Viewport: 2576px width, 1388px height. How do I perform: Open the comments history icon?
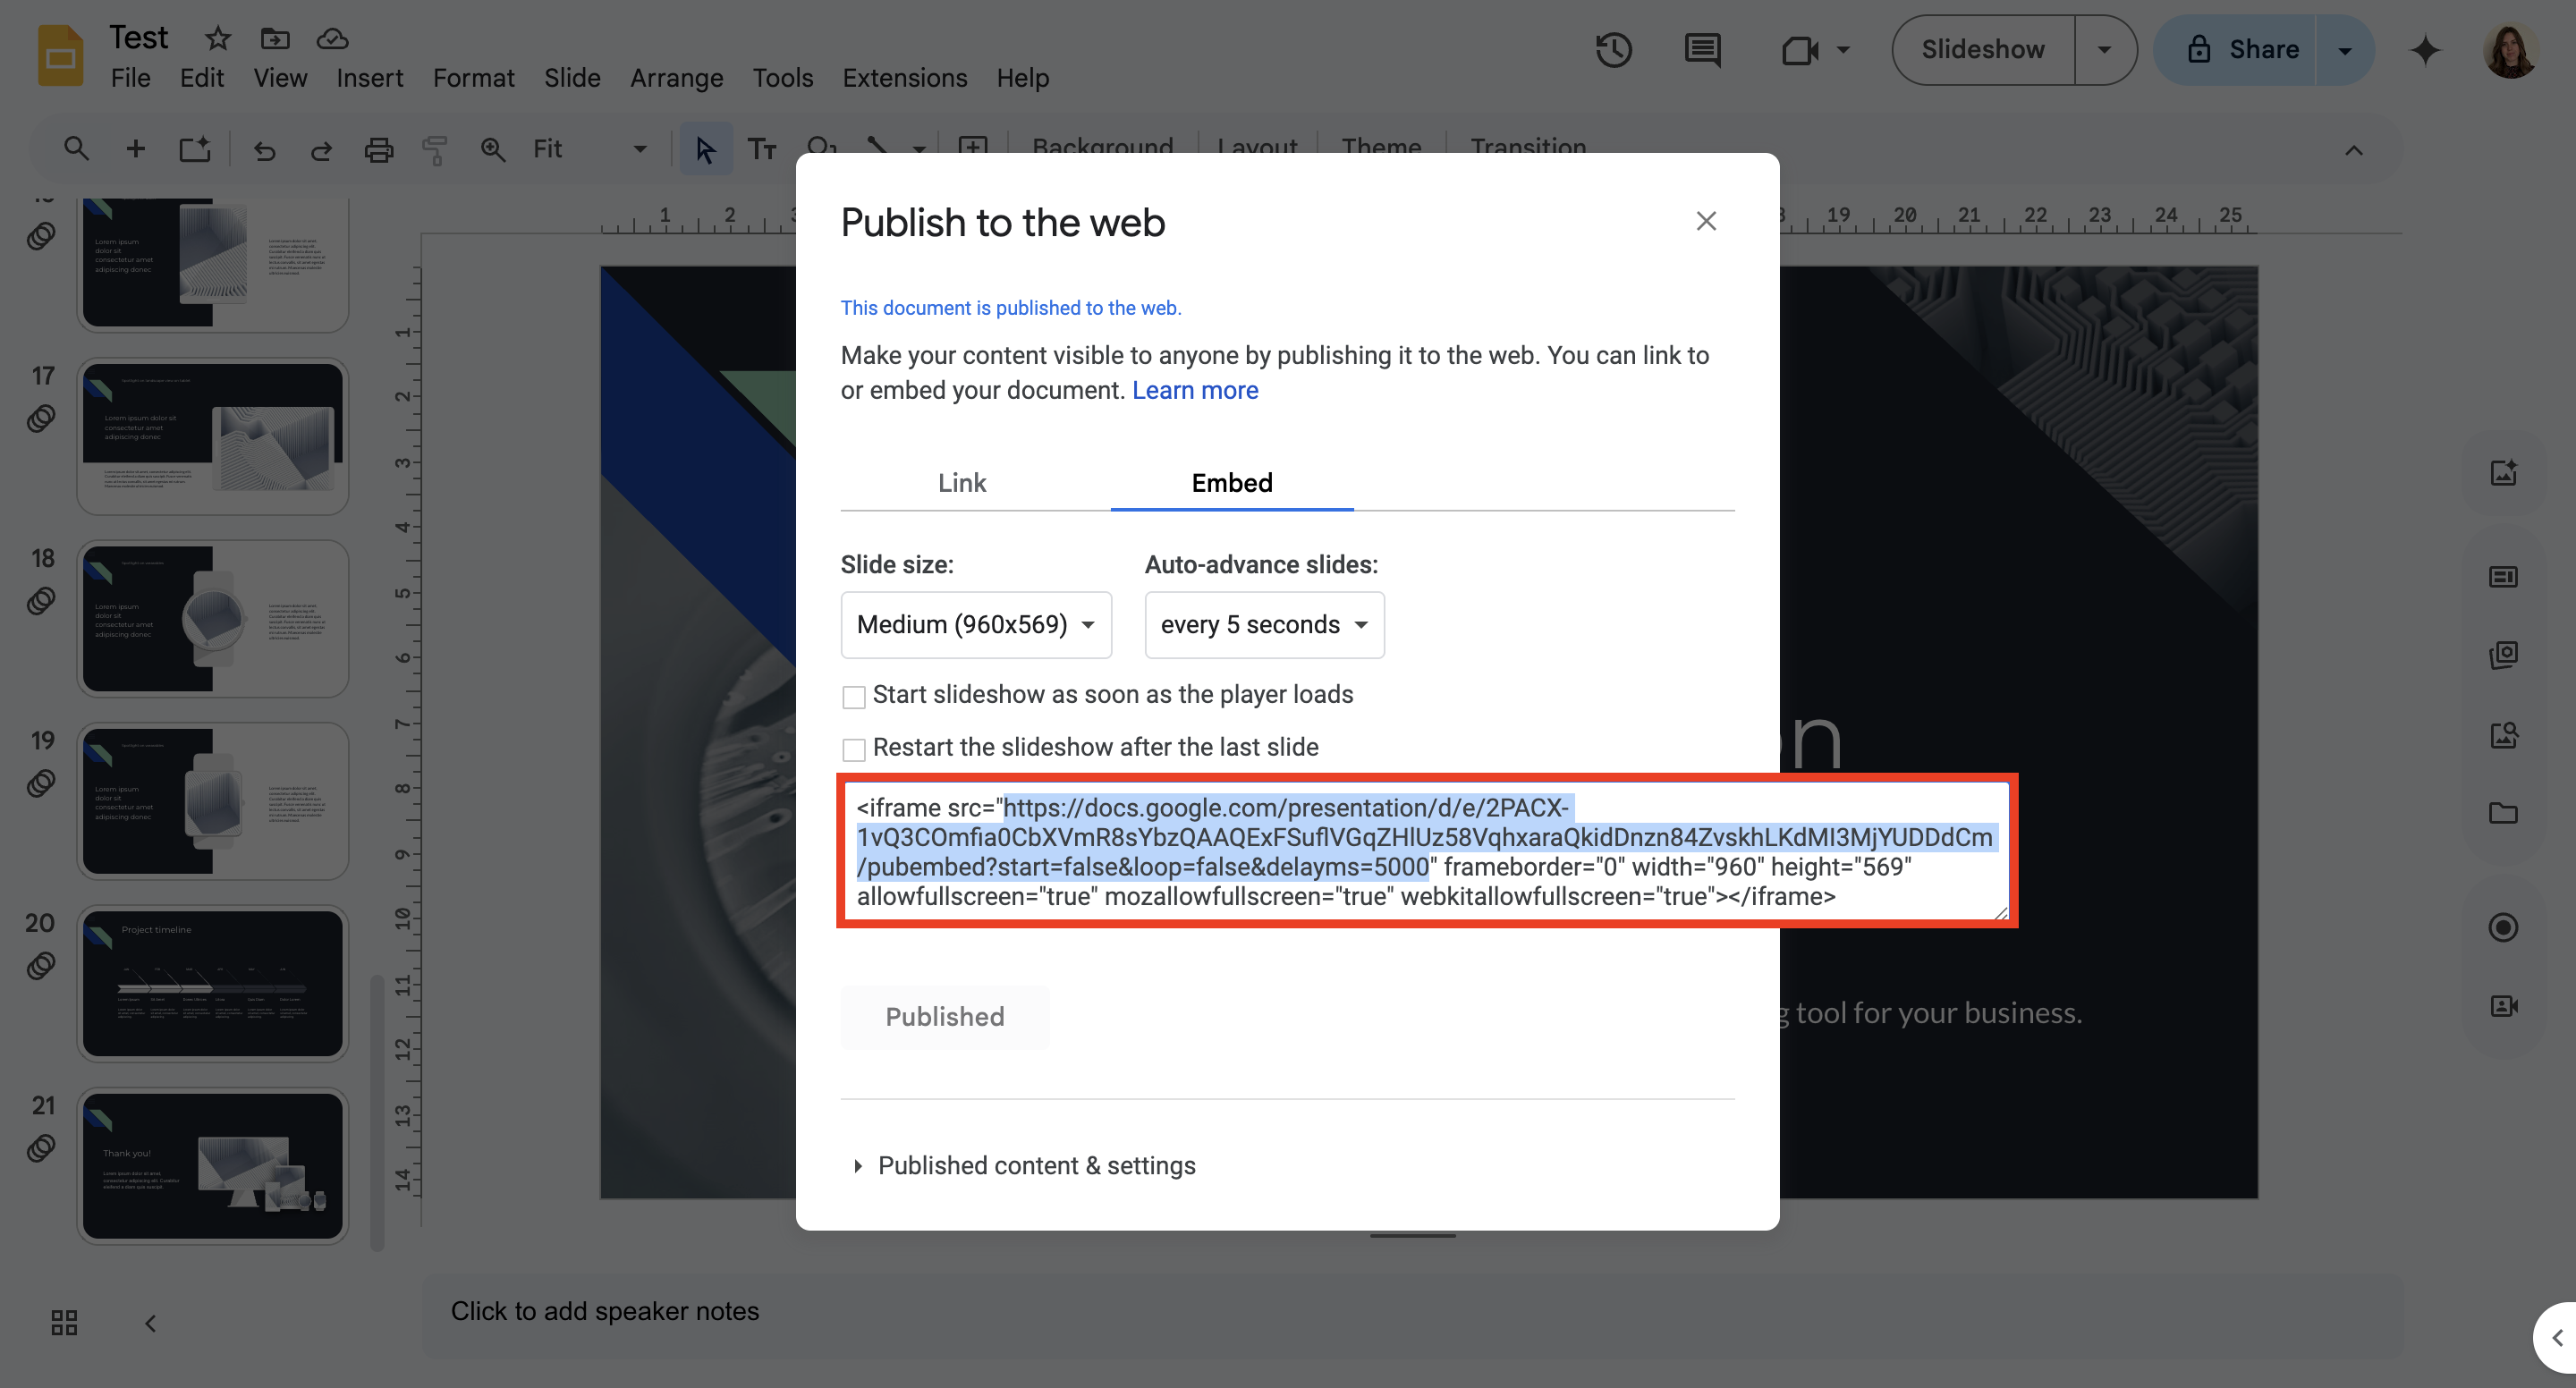click(x=1702, y=49)
